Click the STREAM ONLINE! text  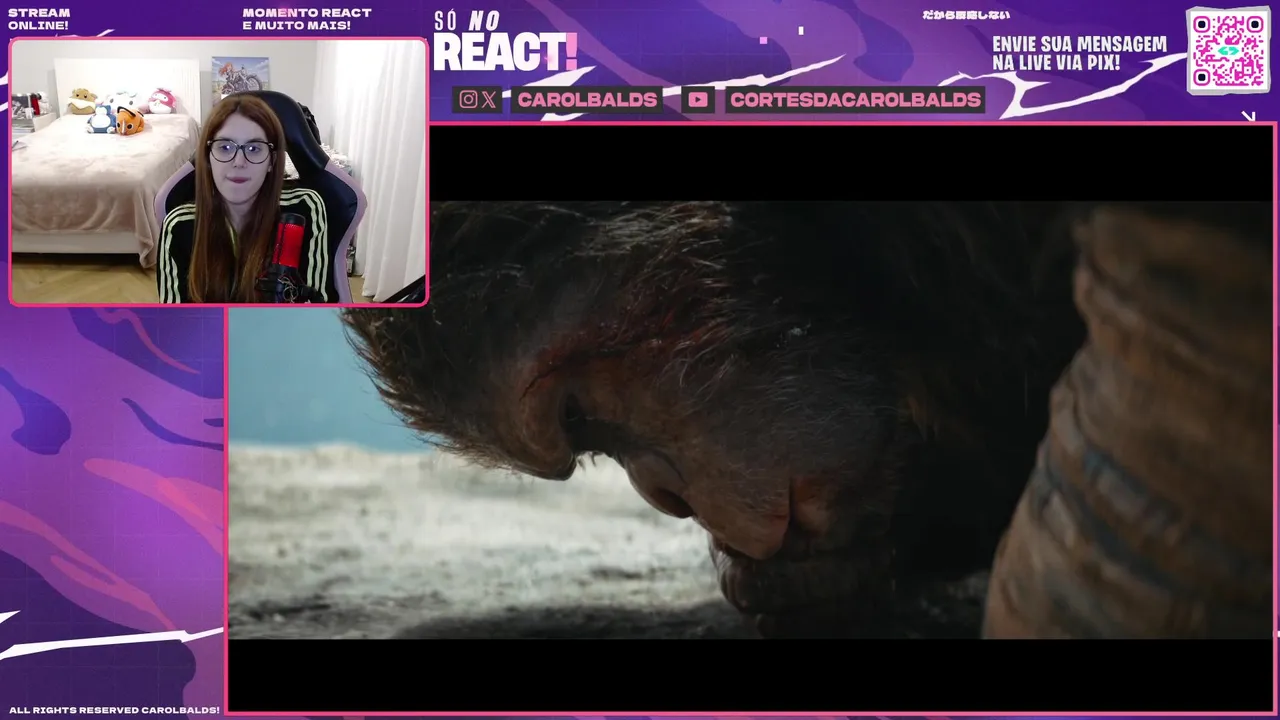tap(39, 19)
